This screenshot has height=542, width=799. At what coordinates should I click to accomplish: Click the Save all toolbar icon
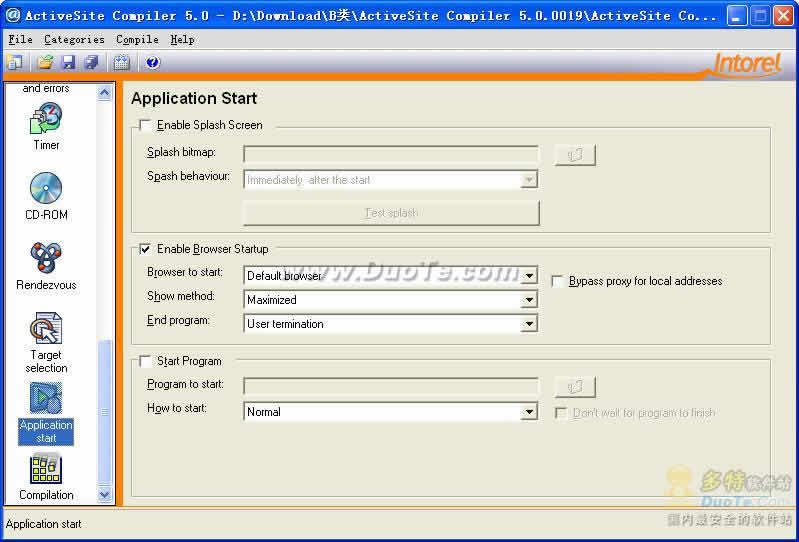click(92, 62)
